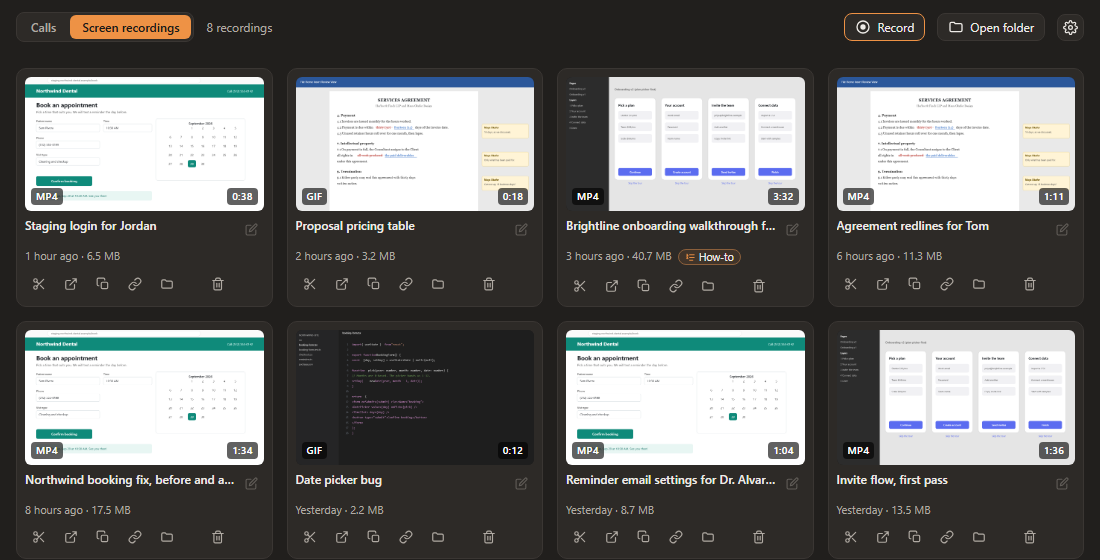Open settings via the gear icon
This screenshot has height=560, width=1100.
pyautogui.click(x=1070, y=27)
